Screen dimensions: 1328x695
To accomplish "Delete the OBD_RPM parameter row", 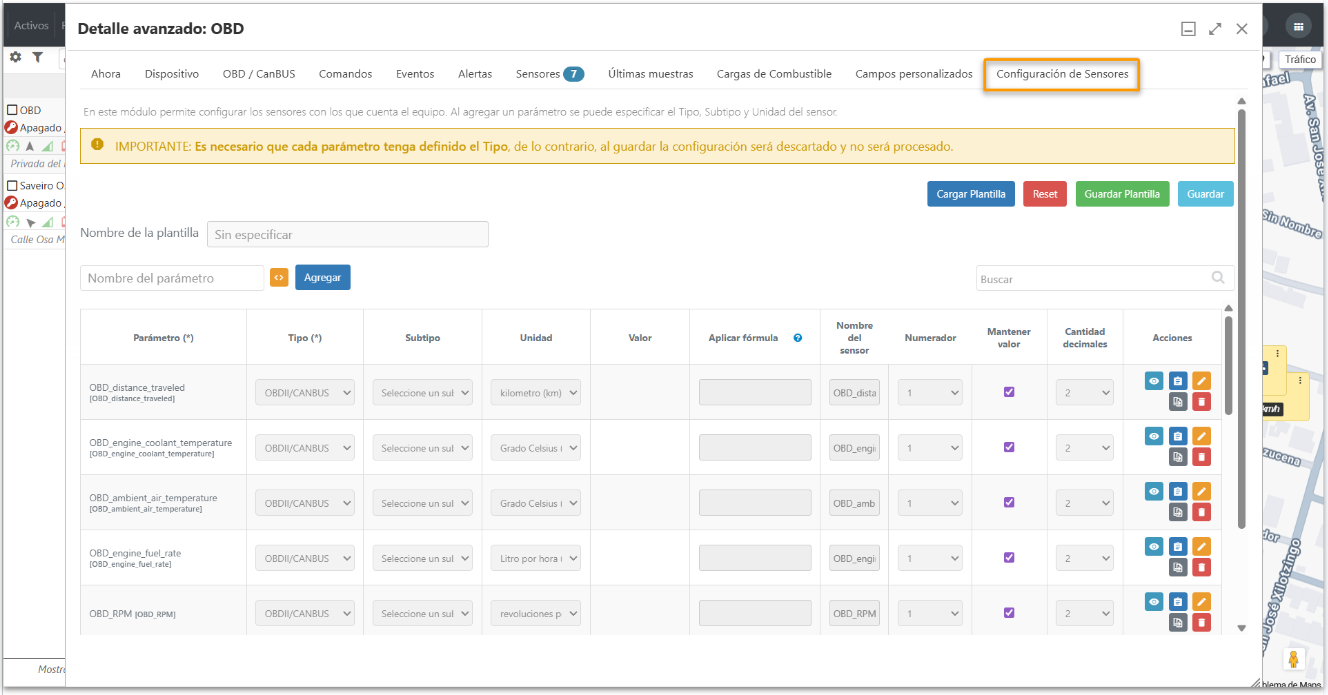I will point(1202,622).
